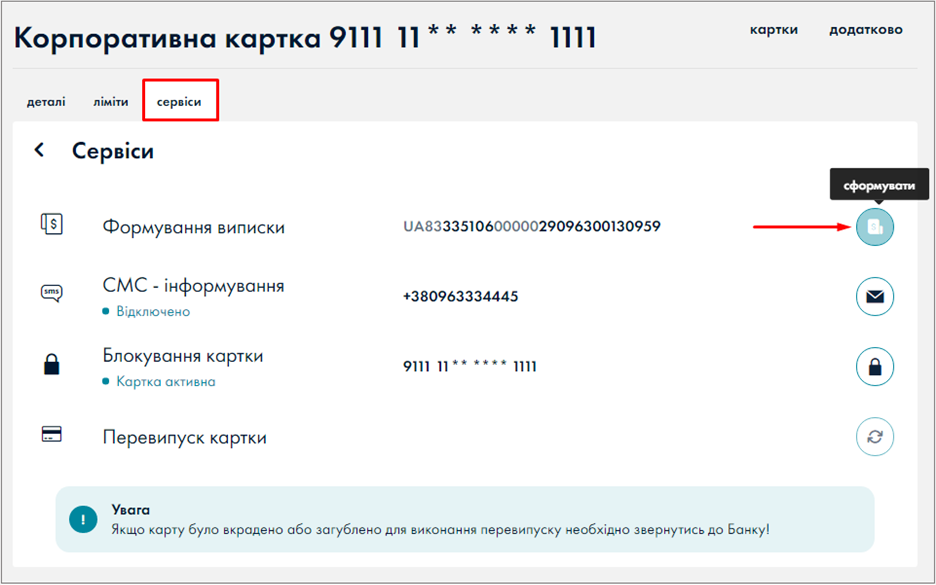Click the Формування виписки service label
Viewport: 936px width, 585px height.
coord(193,227)
